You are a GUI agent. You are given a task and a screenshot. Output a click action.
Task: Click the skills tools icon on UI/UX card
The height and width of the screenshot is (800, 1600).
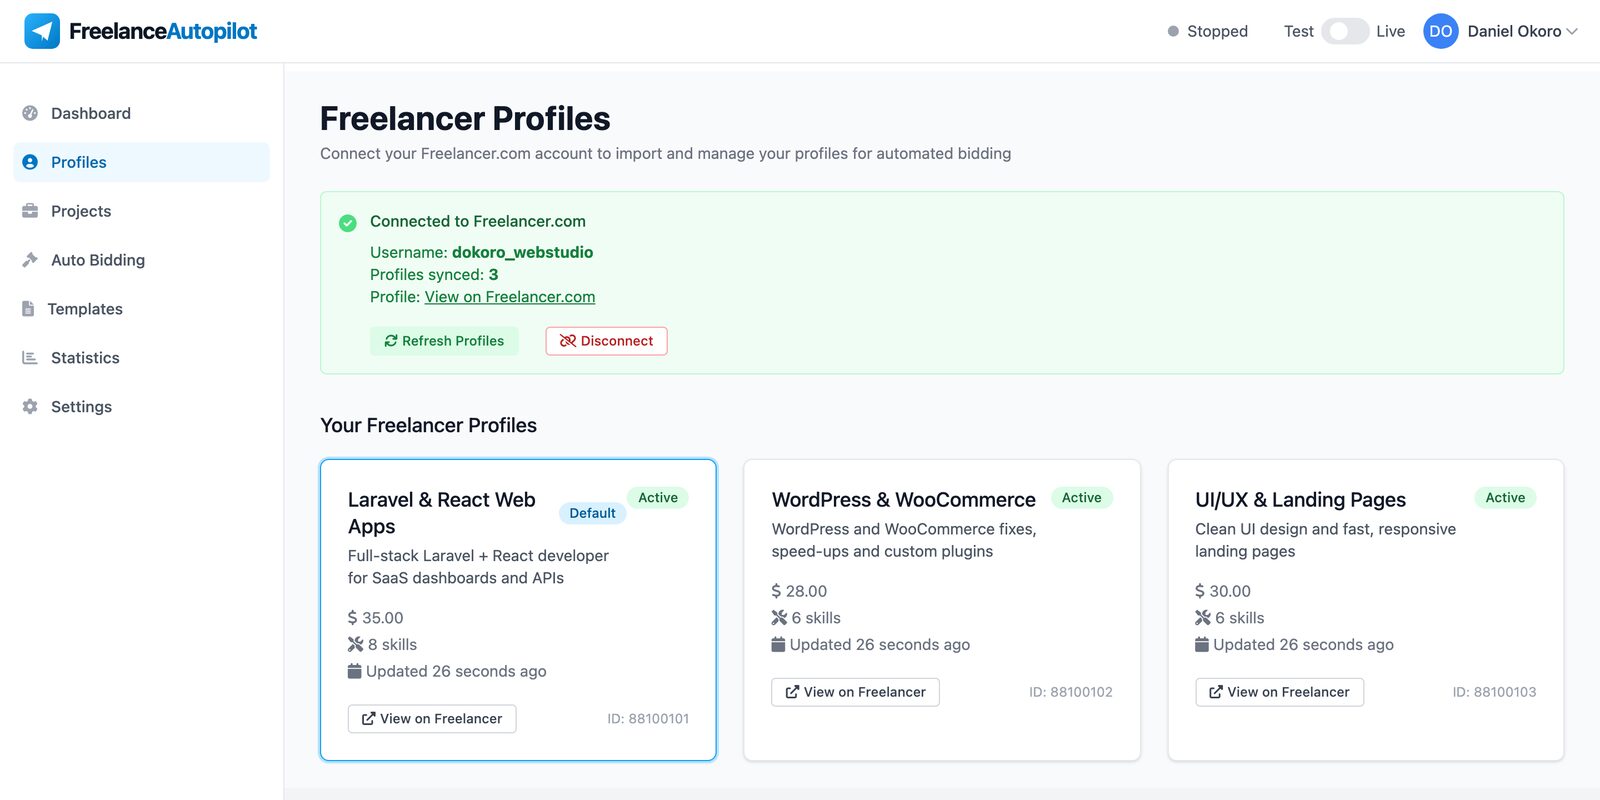1203,618
